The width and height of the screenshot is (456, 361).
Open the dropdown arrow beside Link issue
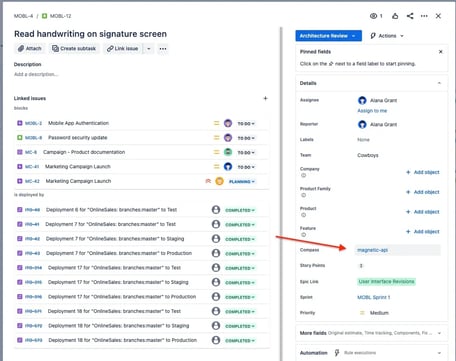[x=149, y=49]
